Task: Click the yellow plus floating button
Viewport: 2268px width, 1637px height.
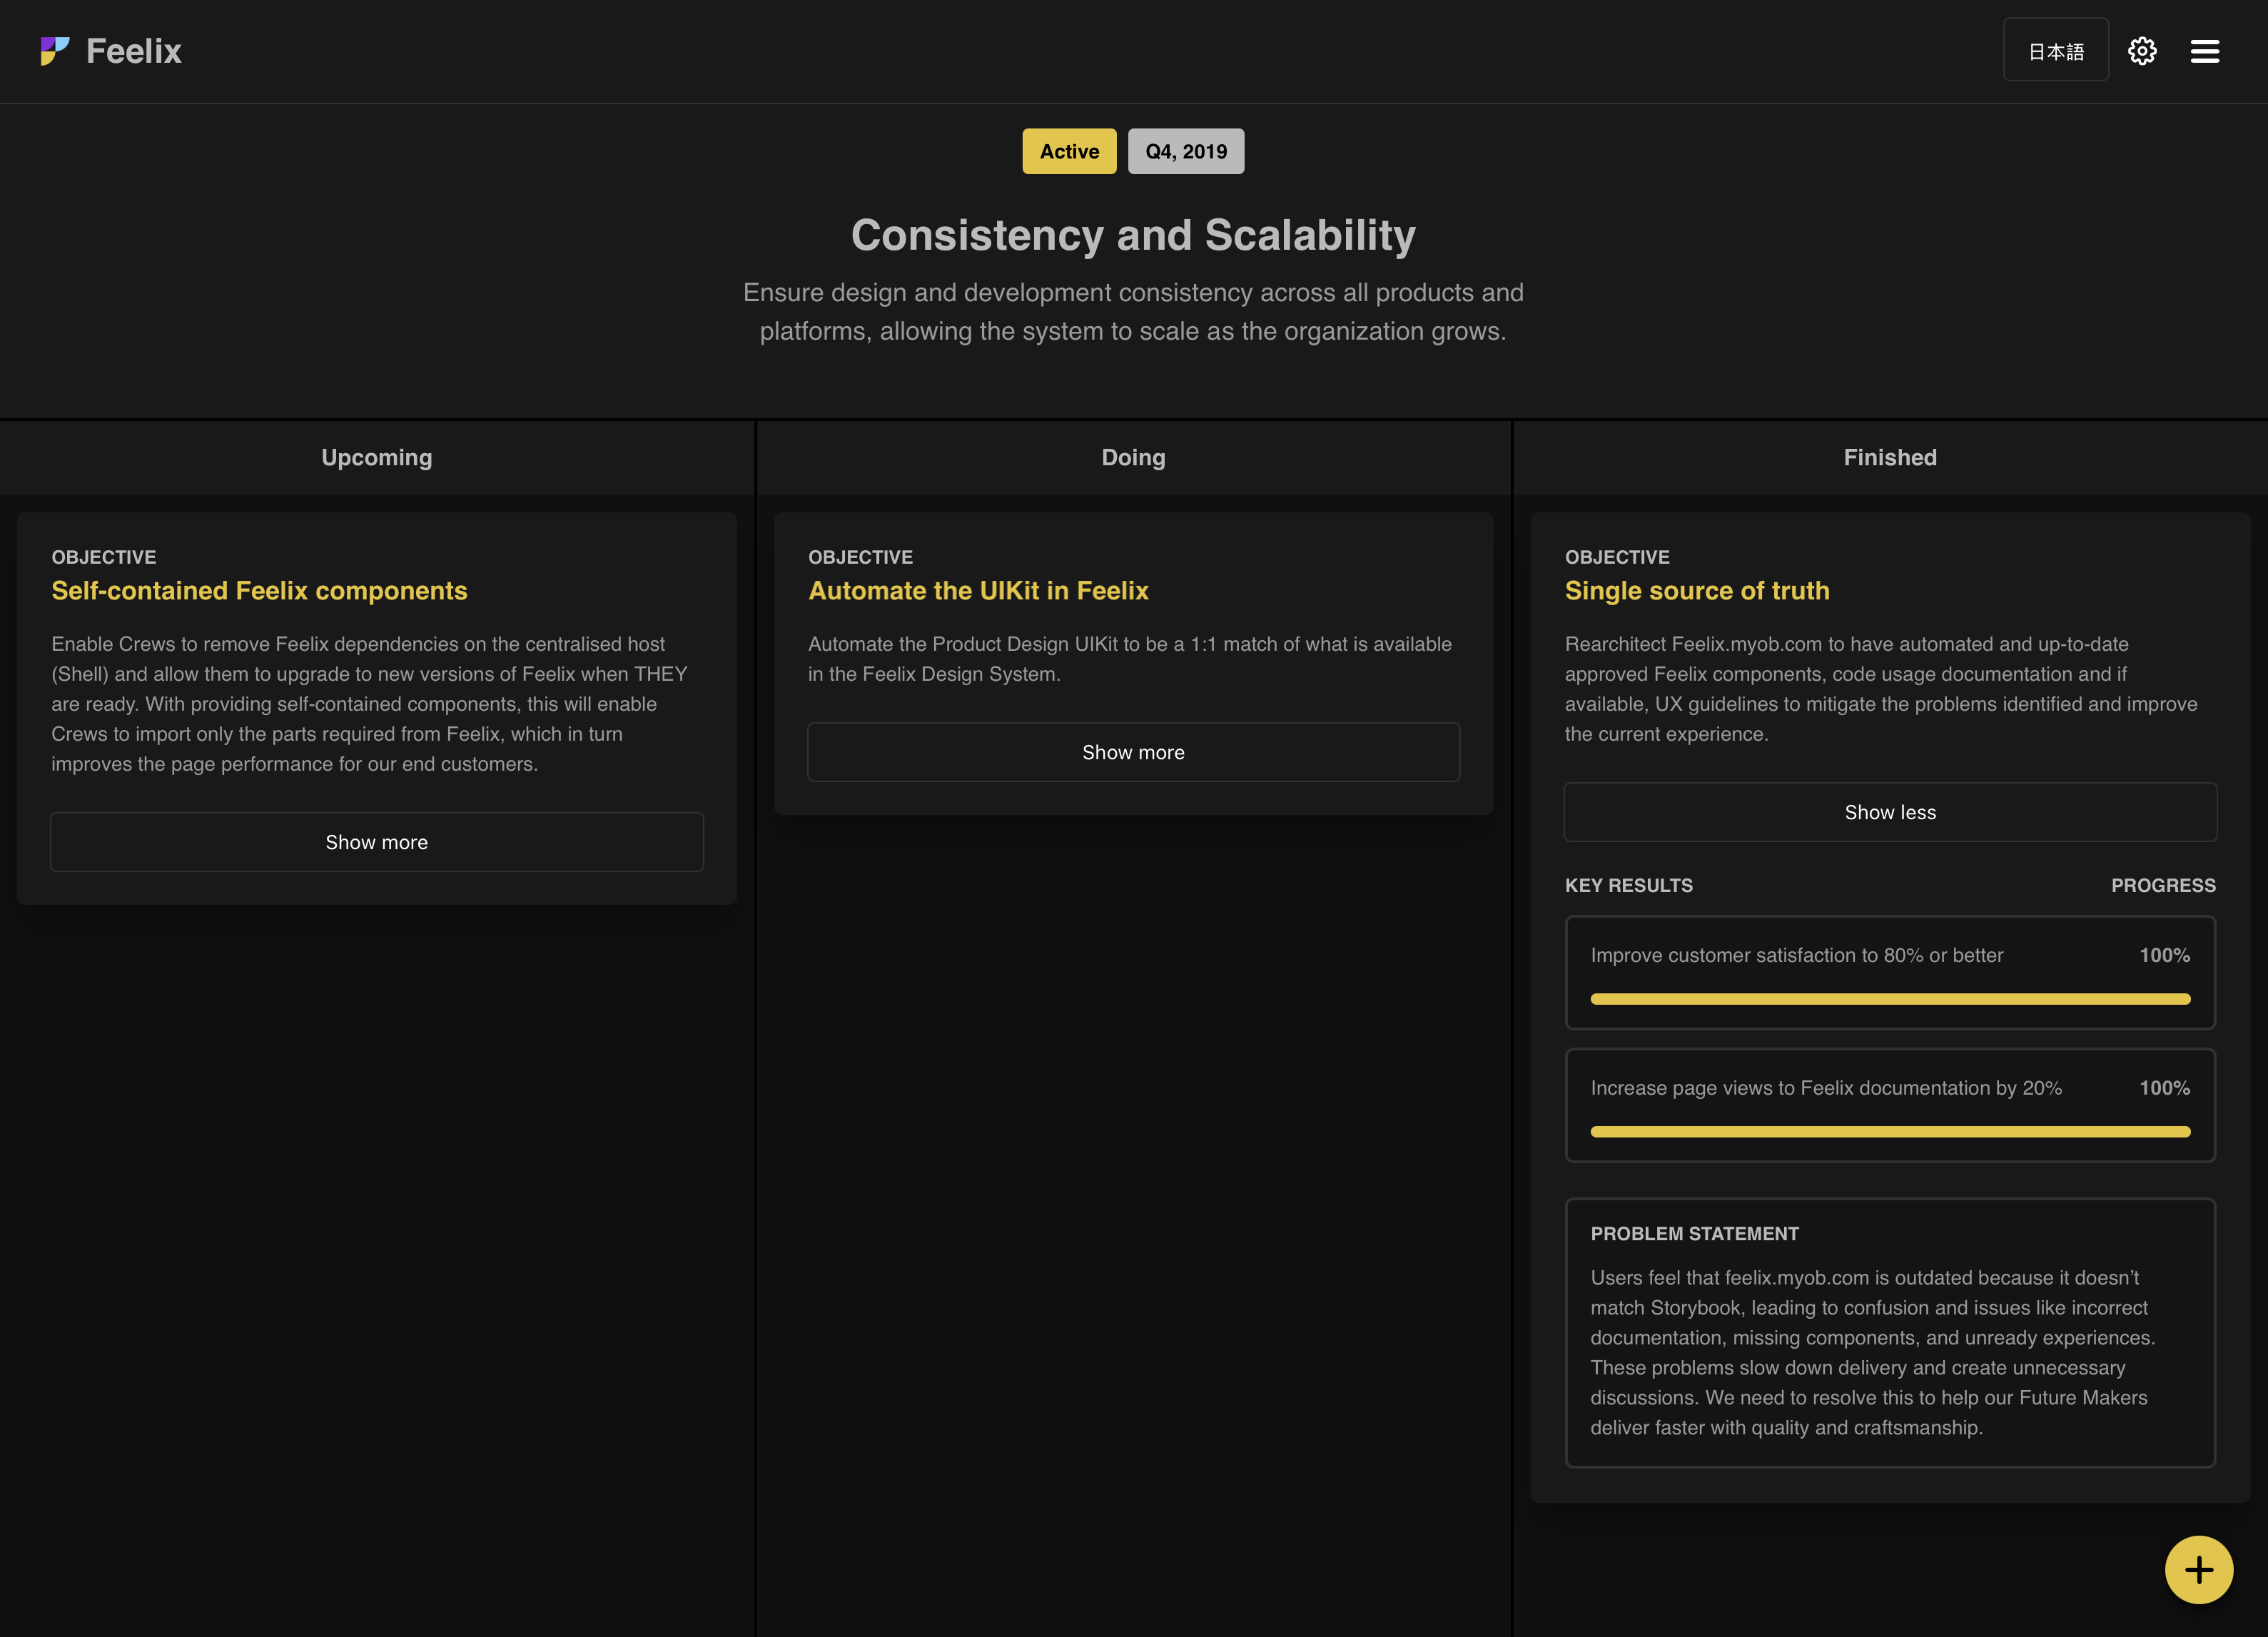Action: pyautogui.click(x=2199, y=1570)
